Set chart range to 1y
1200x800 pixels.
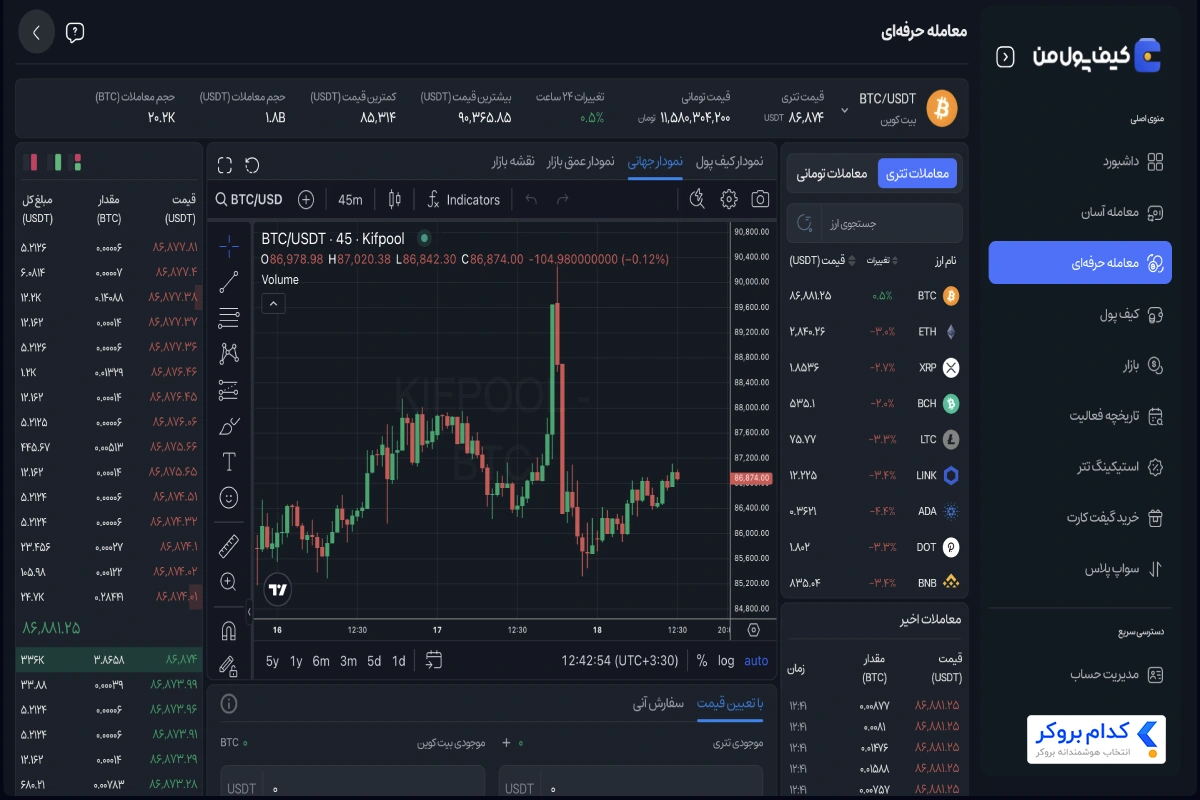tap(296, 661)
